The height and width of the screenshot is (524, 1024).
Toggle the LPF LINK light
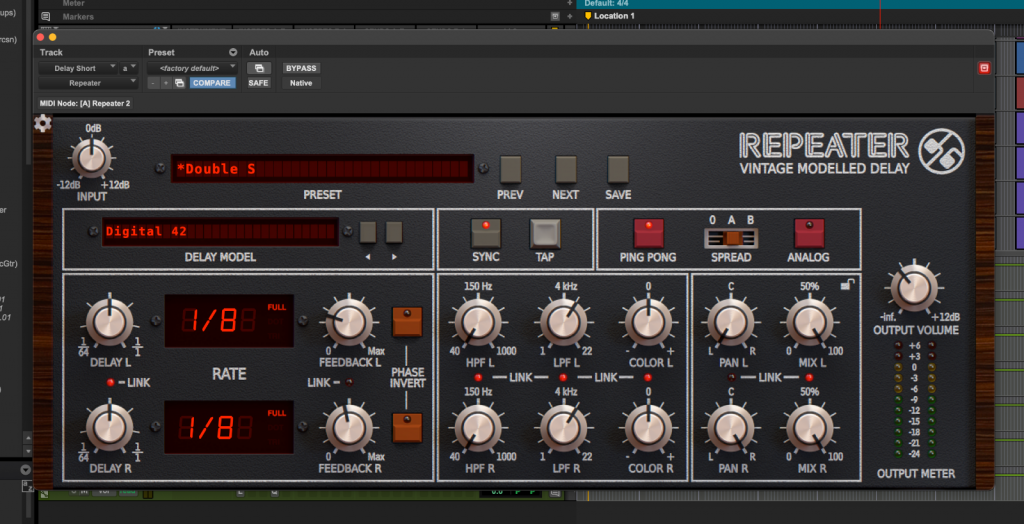point(563,378)
